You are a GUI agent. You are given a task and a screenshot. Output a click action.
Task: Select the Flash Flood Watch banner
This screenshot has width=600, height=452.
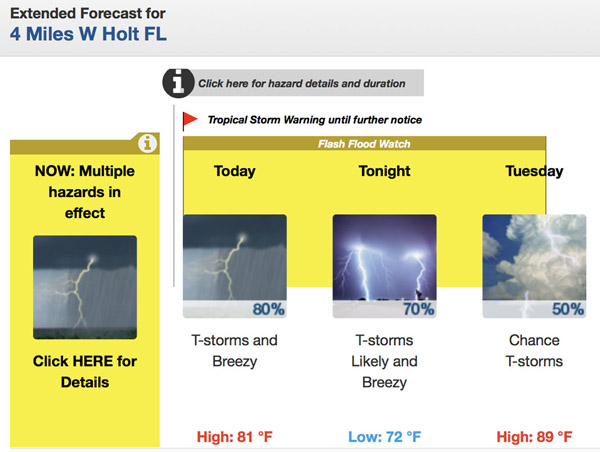point(364,144)
